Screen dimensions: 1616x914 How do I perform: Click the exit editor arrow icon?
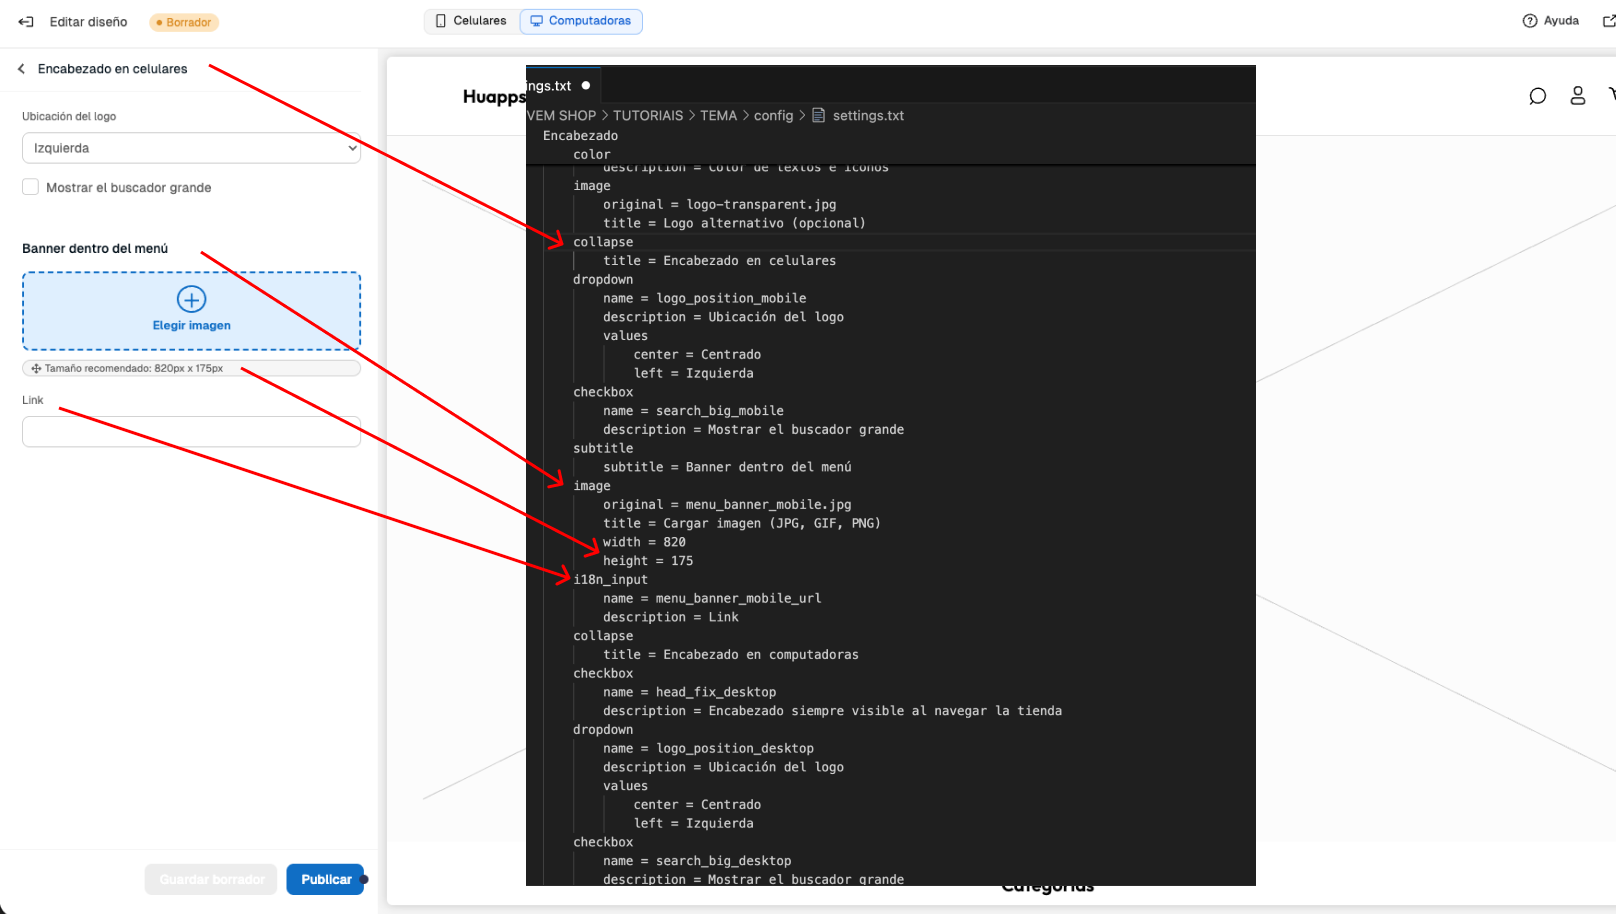tap(26, 22)
